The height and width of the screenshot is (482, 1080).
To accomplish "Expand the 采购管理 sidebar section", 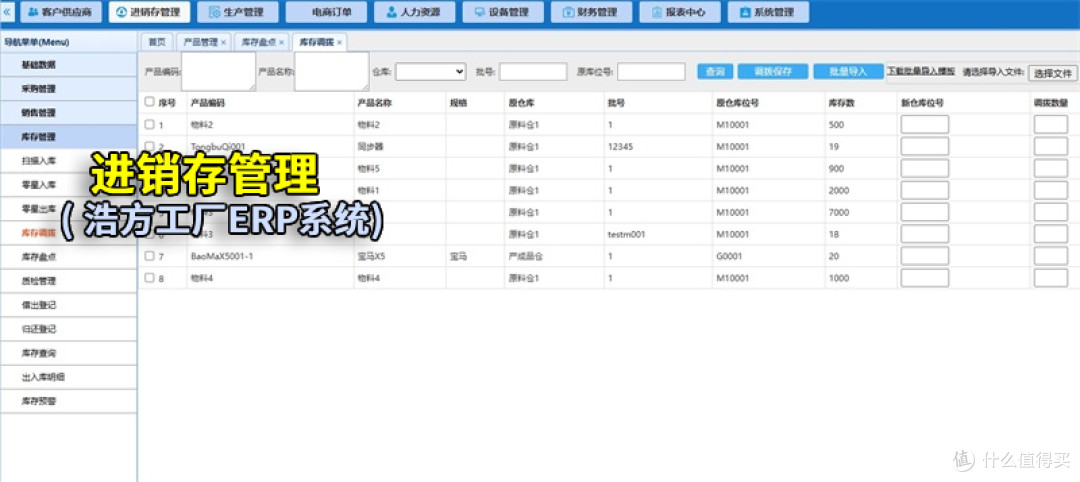I will 69,89.
